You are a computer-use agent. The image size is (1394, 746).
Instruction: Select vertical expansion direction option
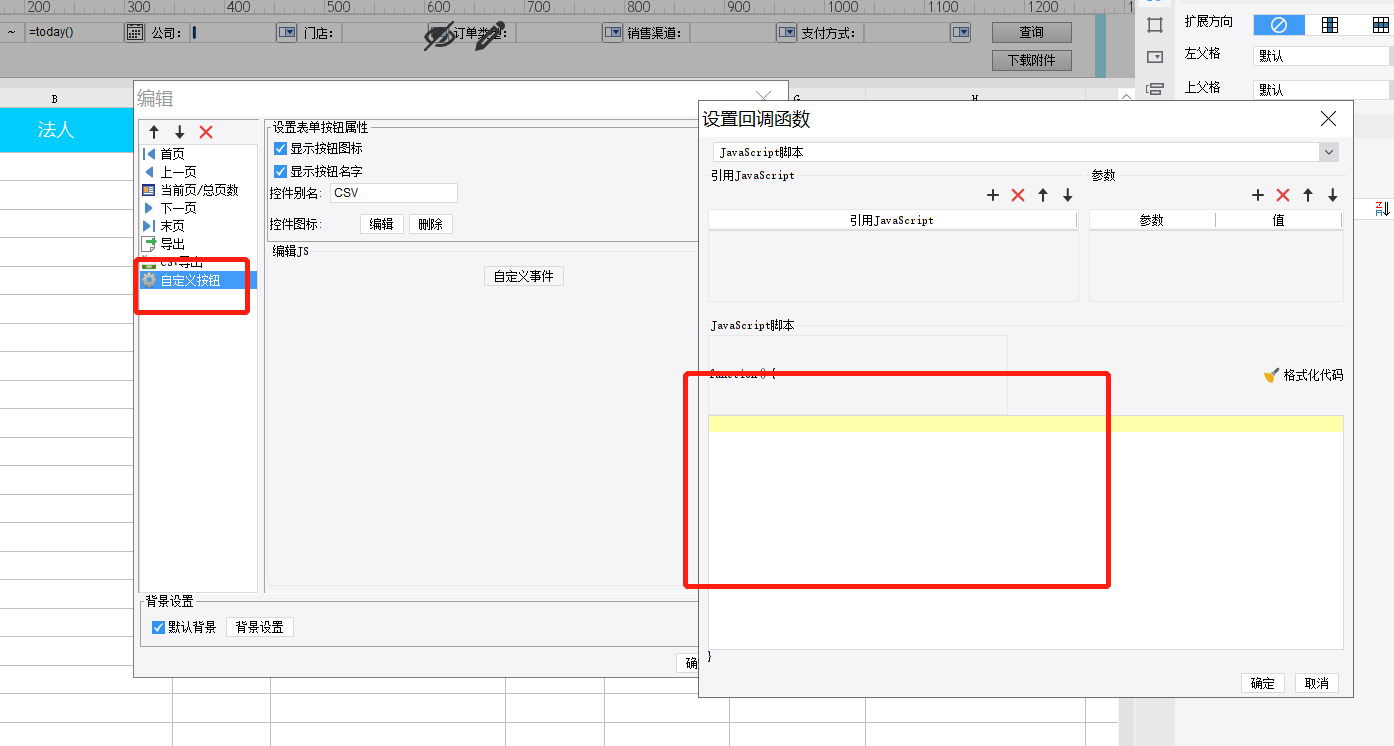(x=1329, y=25)
